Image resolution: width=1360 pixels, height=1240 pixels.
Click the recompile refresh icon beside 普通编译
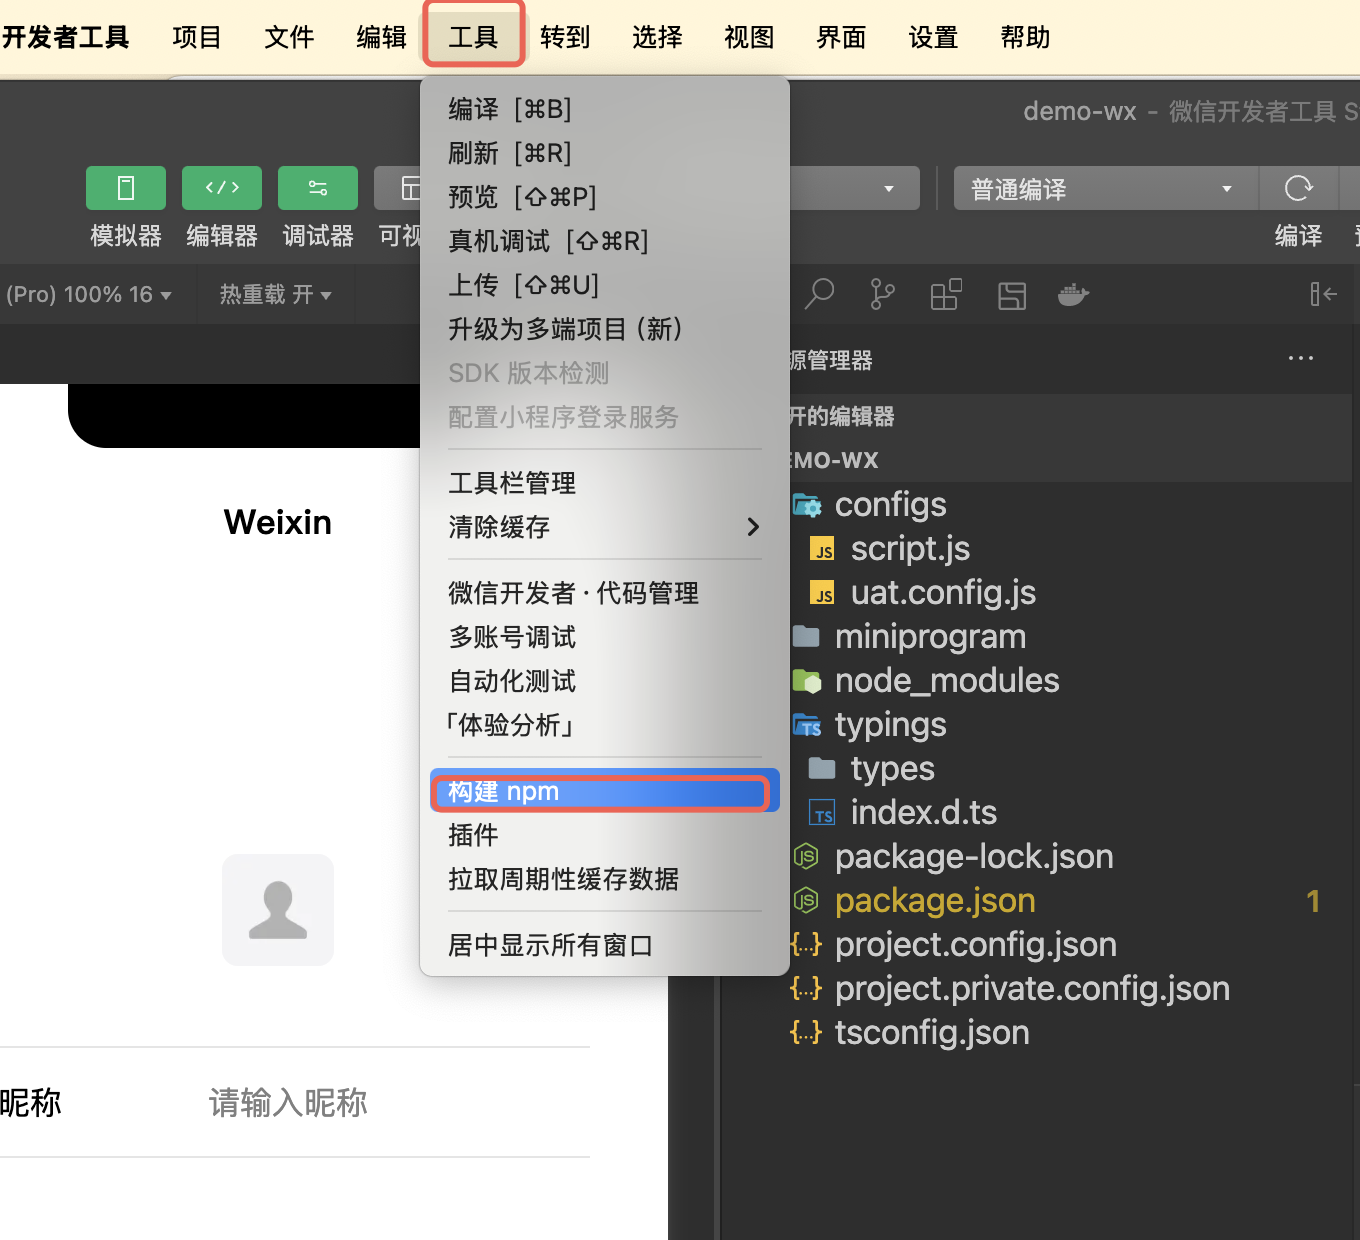(1298, 188)
